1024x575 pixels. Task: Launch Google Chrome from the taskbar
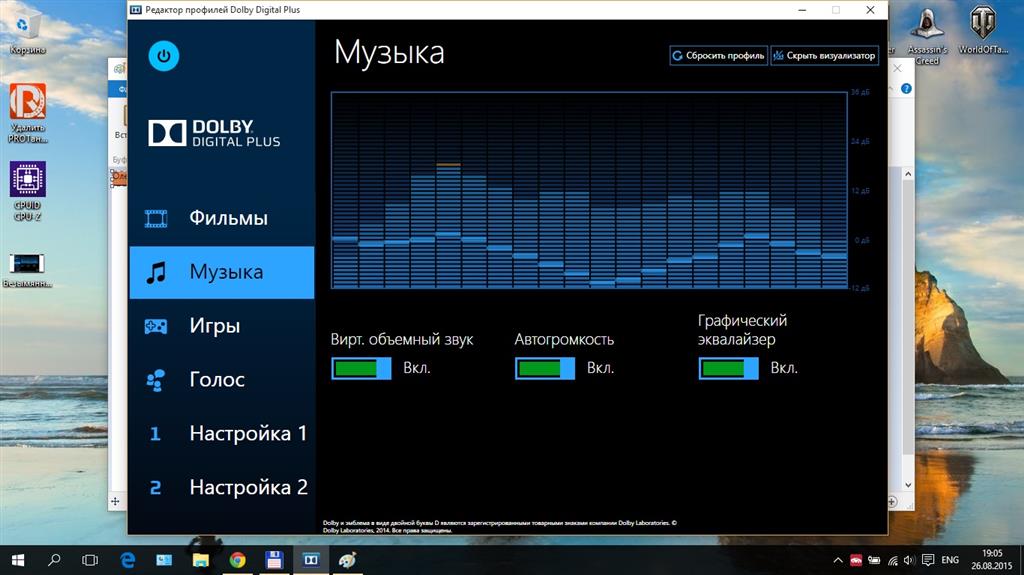[238, 560]
